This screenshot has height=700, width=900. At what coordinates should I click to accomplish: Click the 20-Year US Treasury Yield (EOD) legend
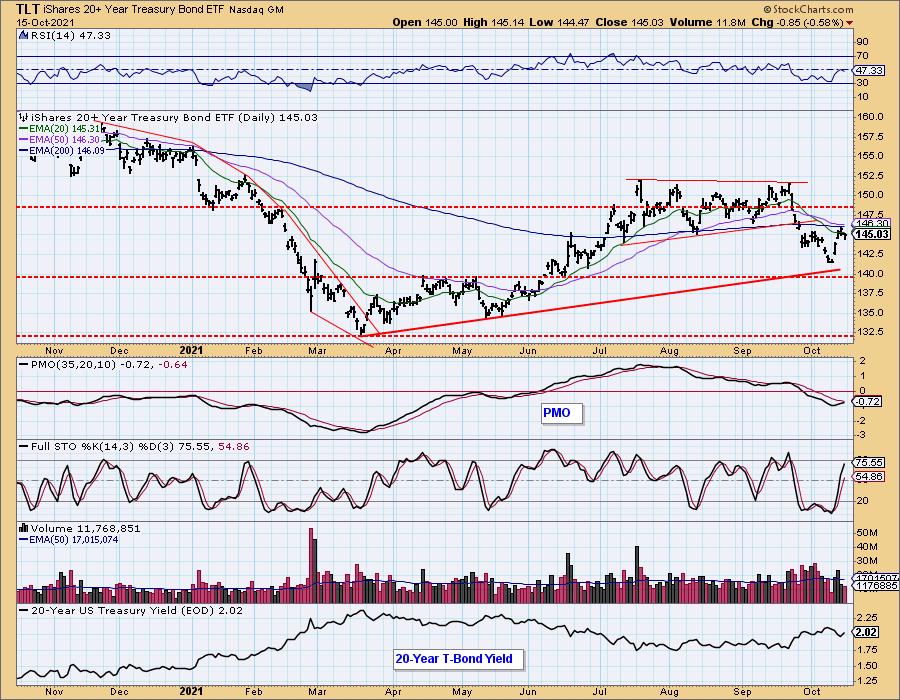tap(137, 610)
